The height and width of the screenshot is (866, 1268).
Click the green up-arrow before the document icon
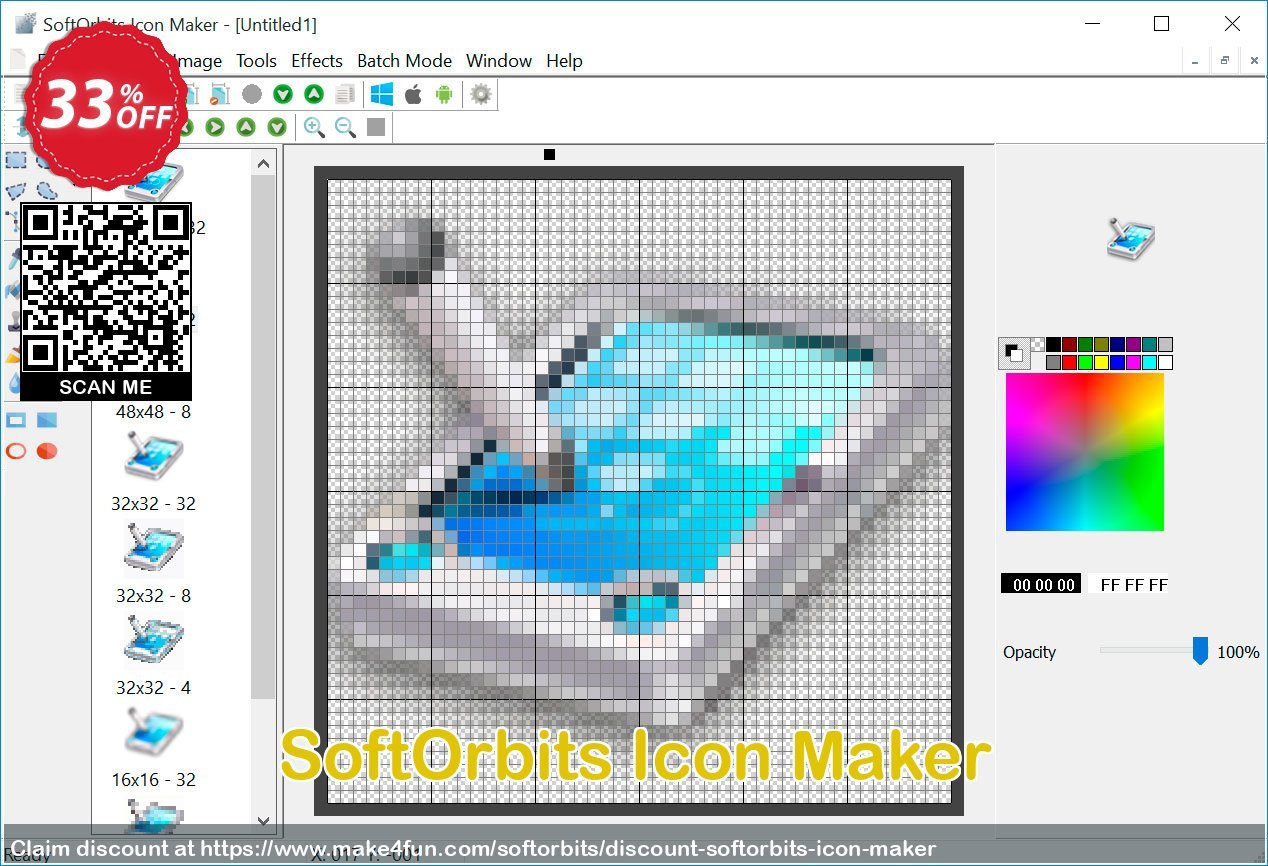click(x=314, y=94)
